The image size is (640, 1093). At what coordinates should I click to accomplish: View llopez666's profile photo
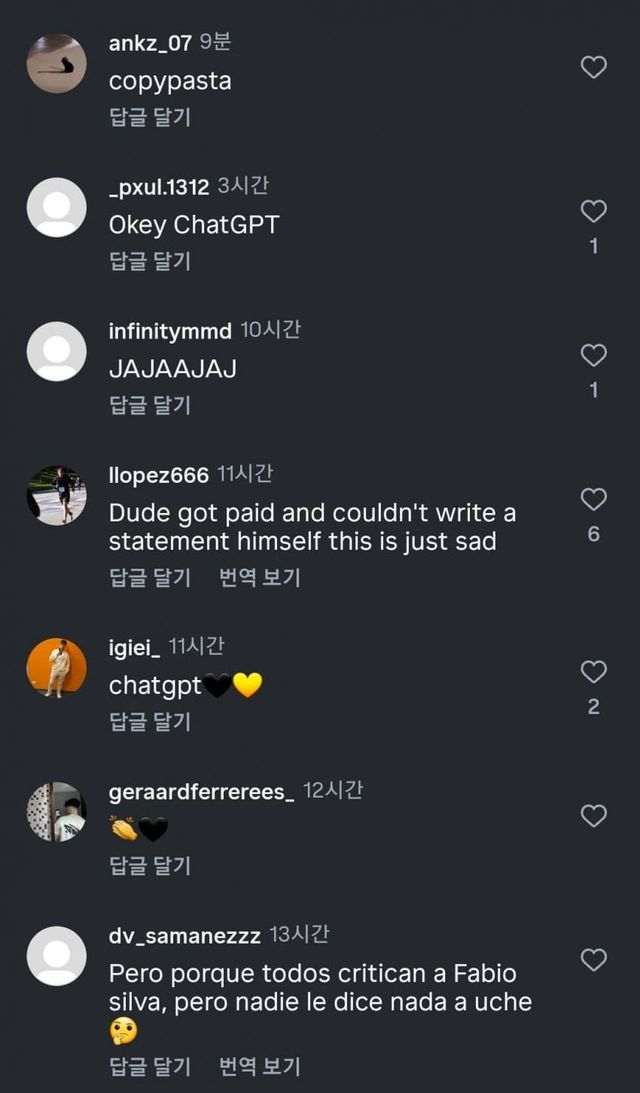pos(56,496)
